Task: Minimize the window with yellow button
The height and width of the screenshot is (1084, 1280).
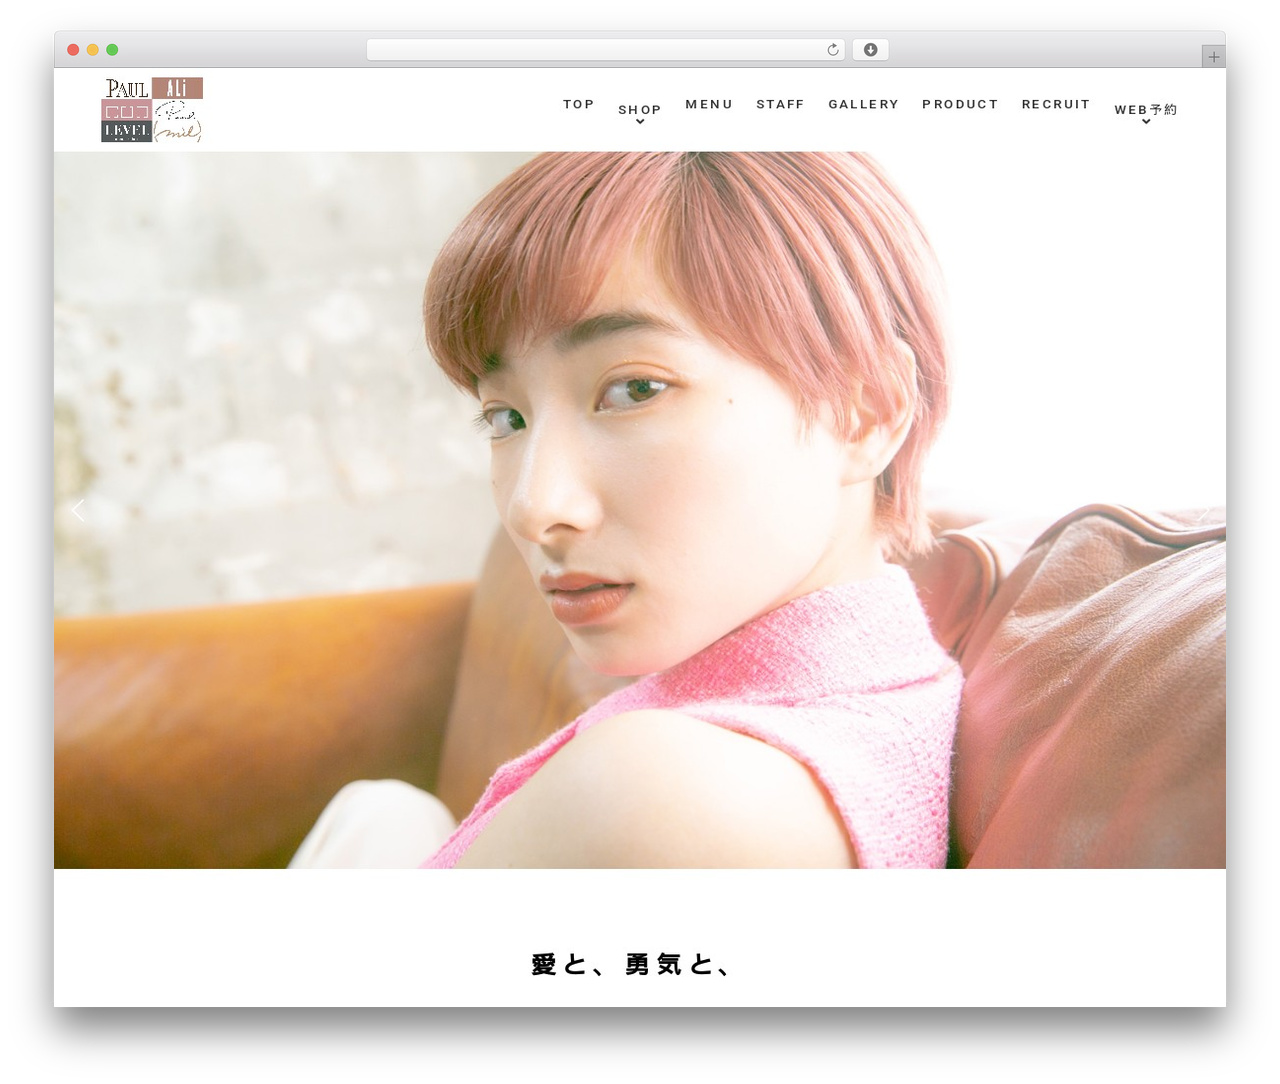Action: pyautogui.click(x=93, y=50)
